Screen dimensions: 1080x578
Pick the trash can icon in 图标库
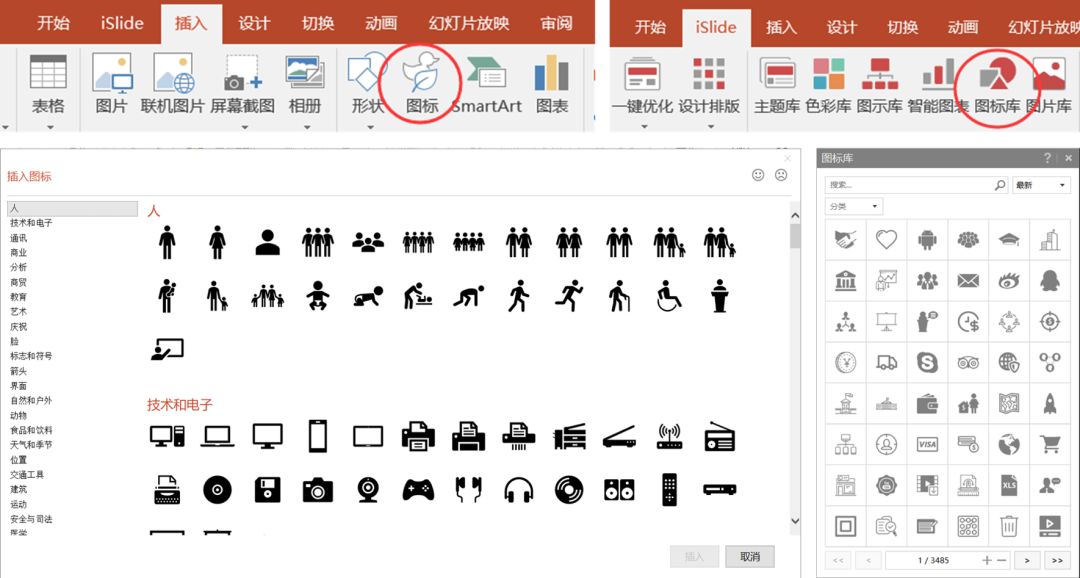click(x=1009, y=526)
